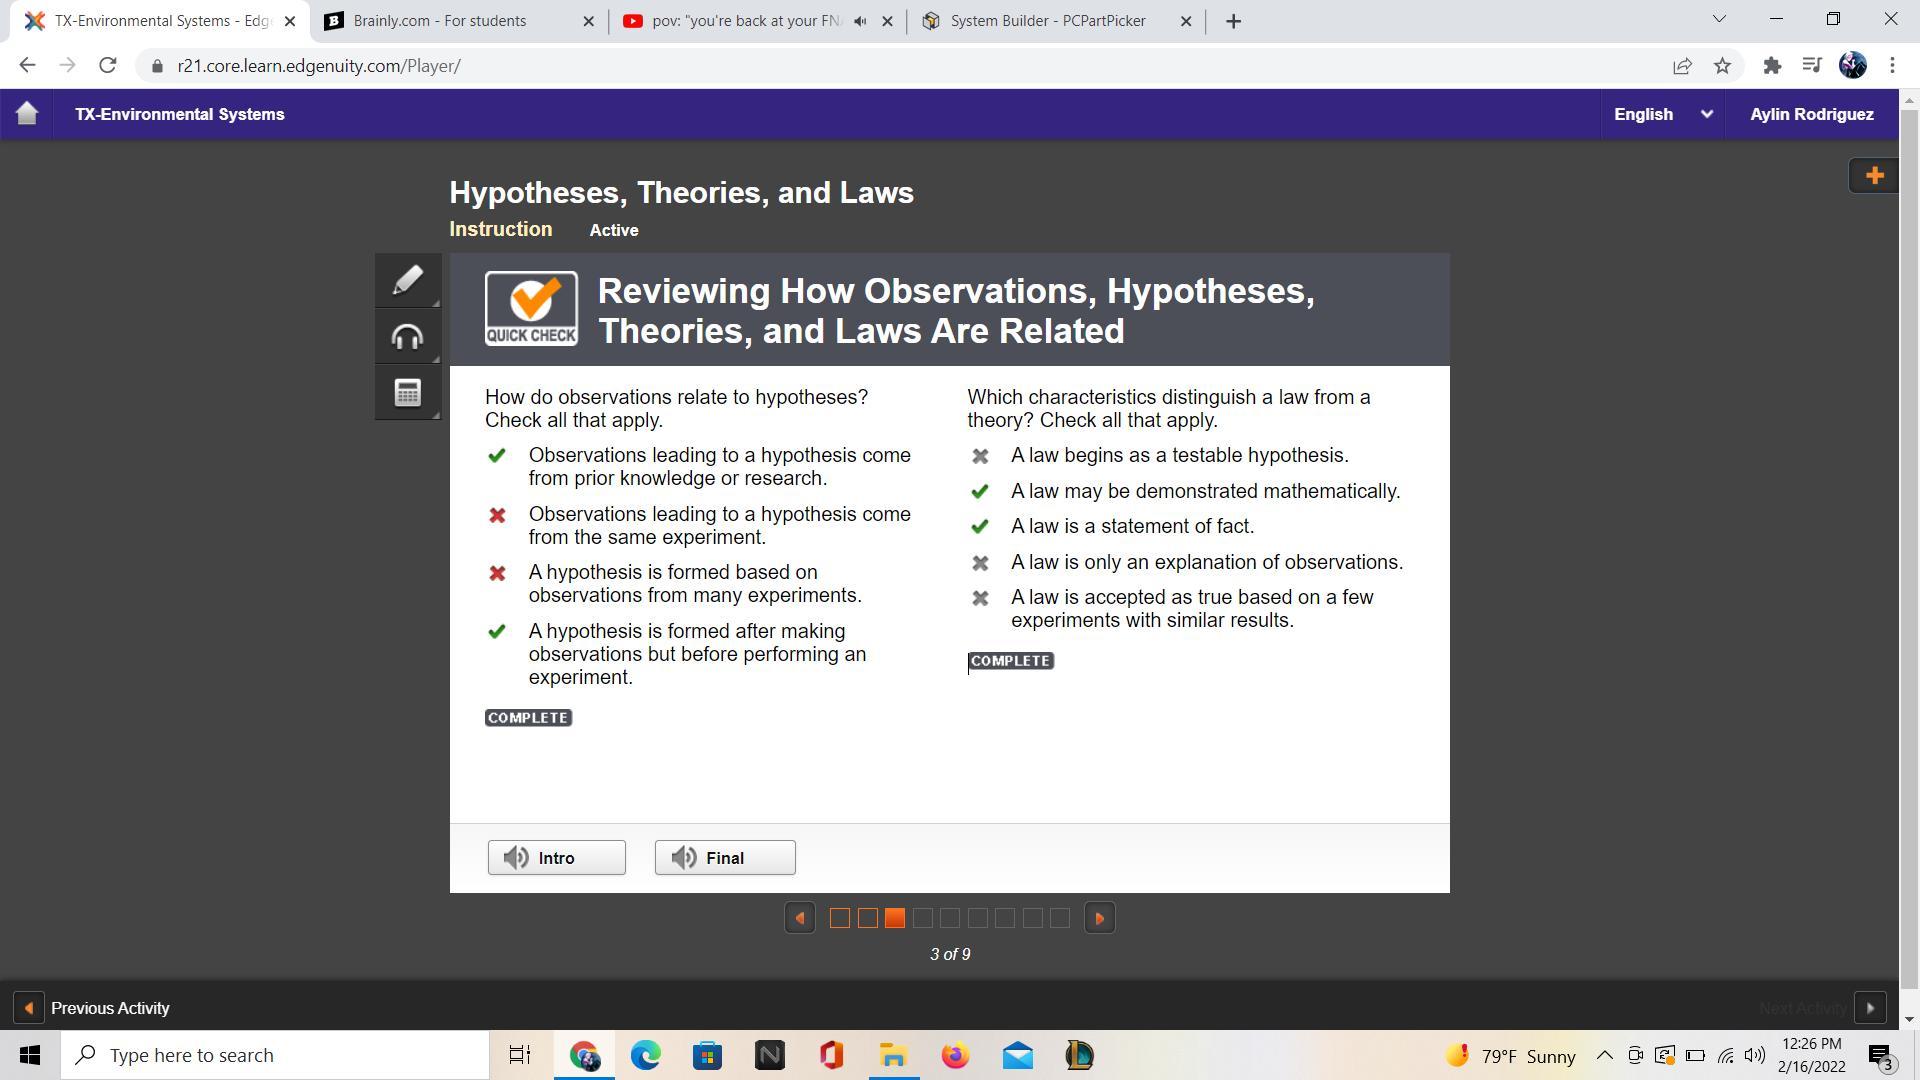This screenshot has width=1920, height=1080.
Task: Show hidden system tray icons
Action: [1604, 1055]
